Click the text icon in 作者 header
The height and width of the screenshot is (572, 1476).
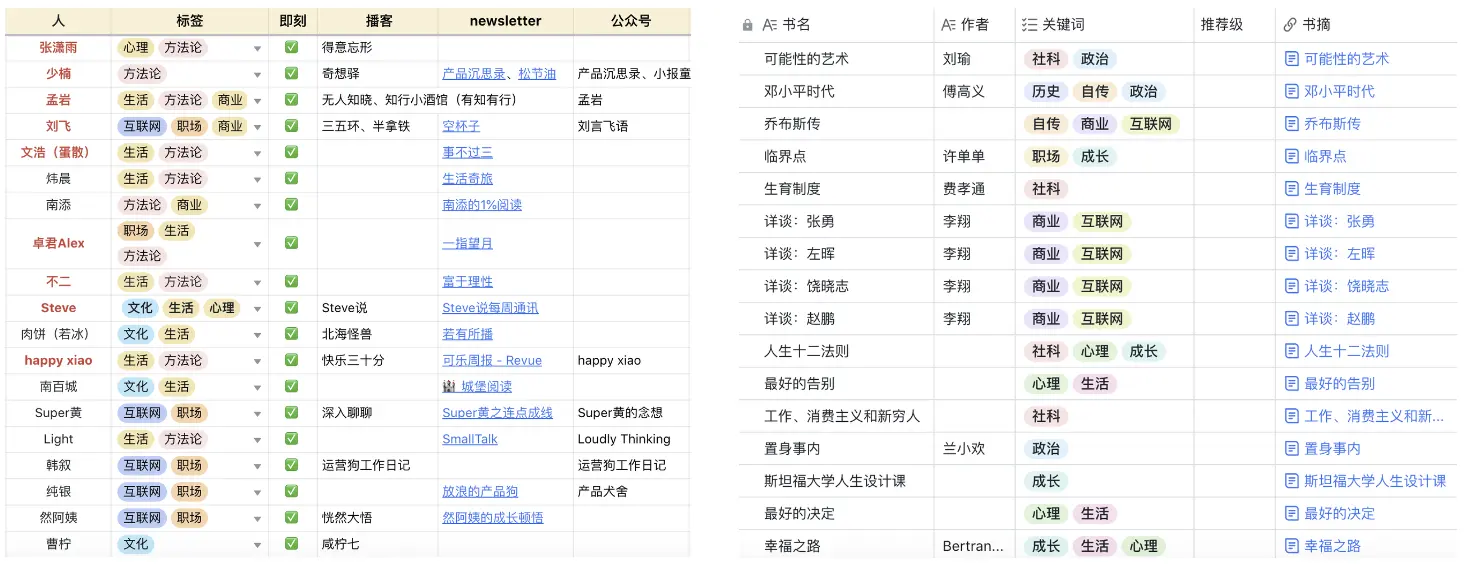point(949,25)
